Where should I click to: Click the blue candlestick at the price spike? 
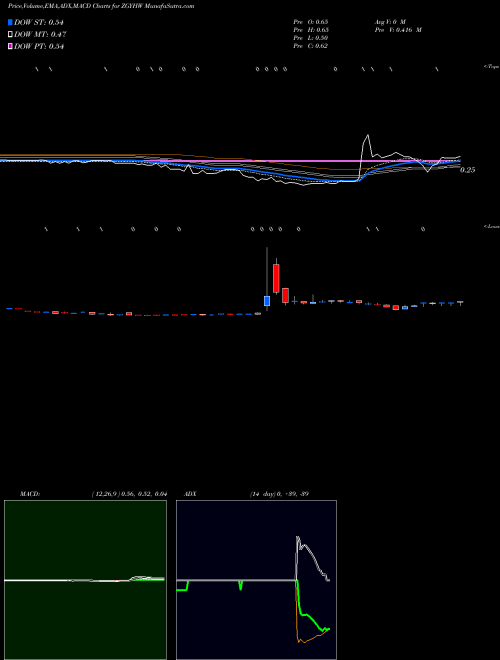[x=267, y=301]
